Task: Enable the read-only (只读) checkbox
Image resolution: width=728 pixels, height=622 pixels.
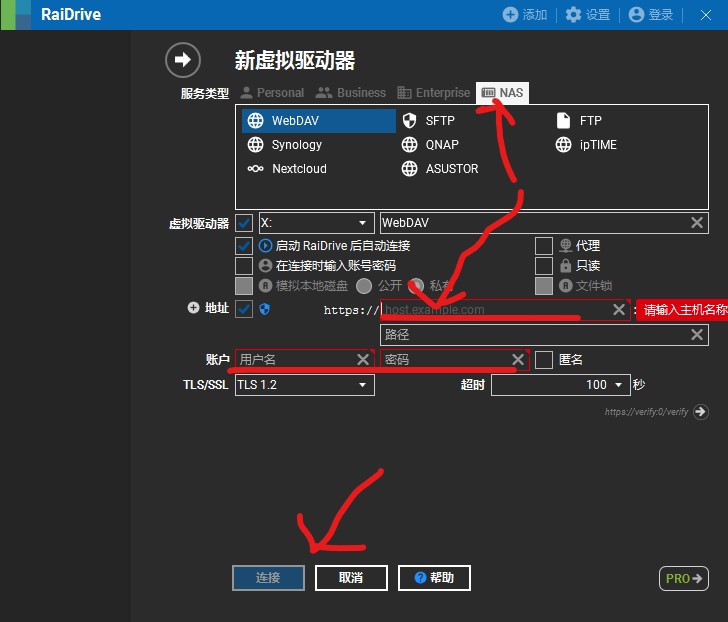Action: pyautogui.click(x=544, y=266)
